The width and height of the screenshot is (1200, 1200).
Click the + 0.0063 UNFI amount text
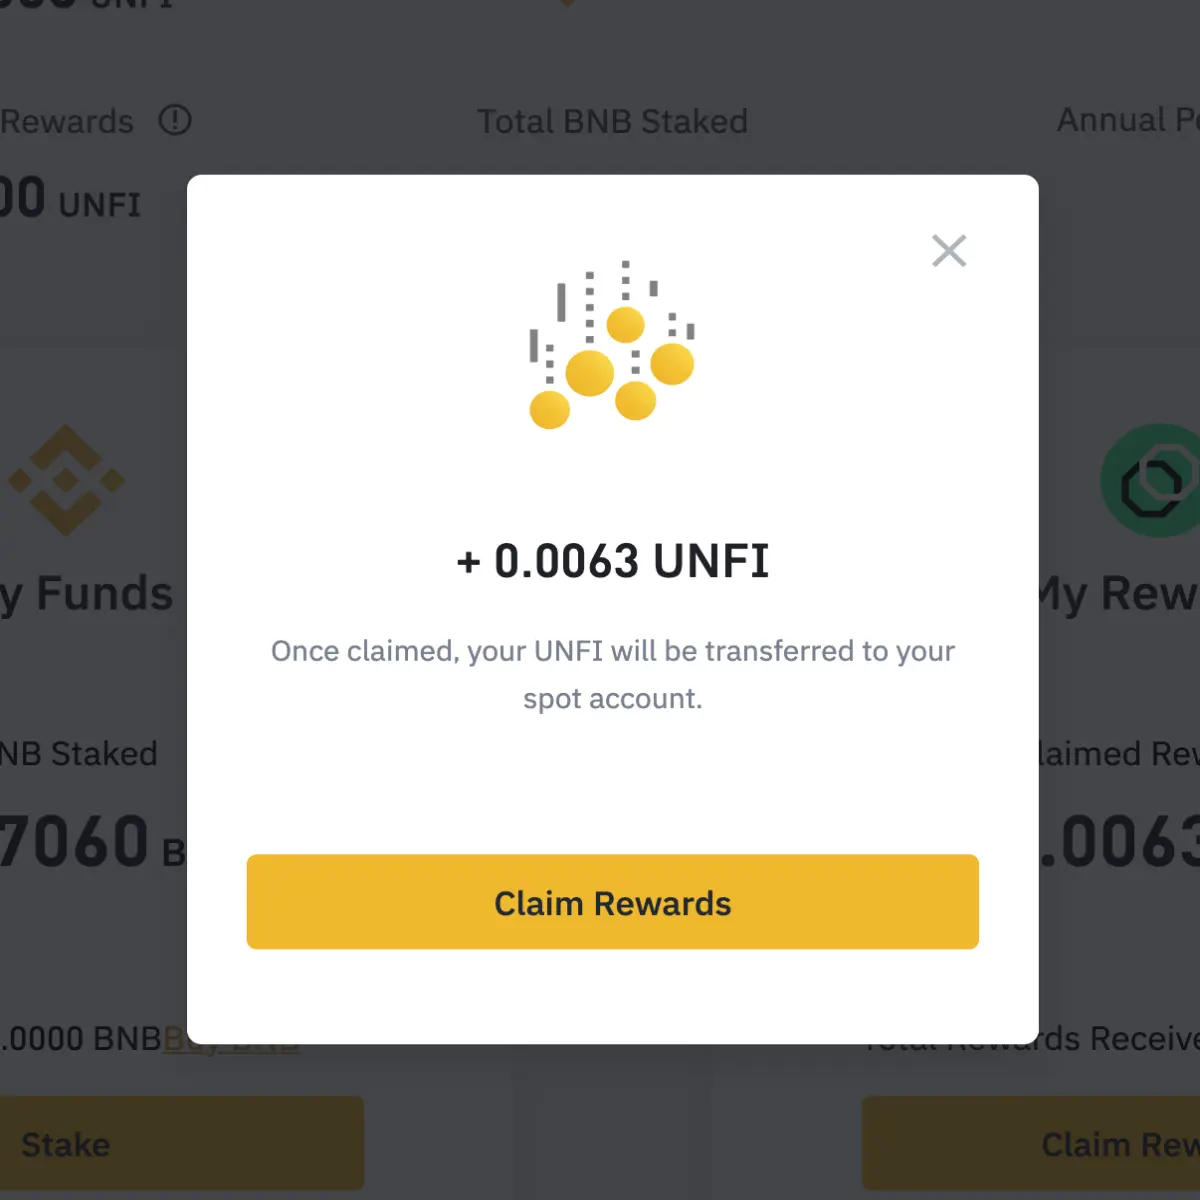pos(612,561)
